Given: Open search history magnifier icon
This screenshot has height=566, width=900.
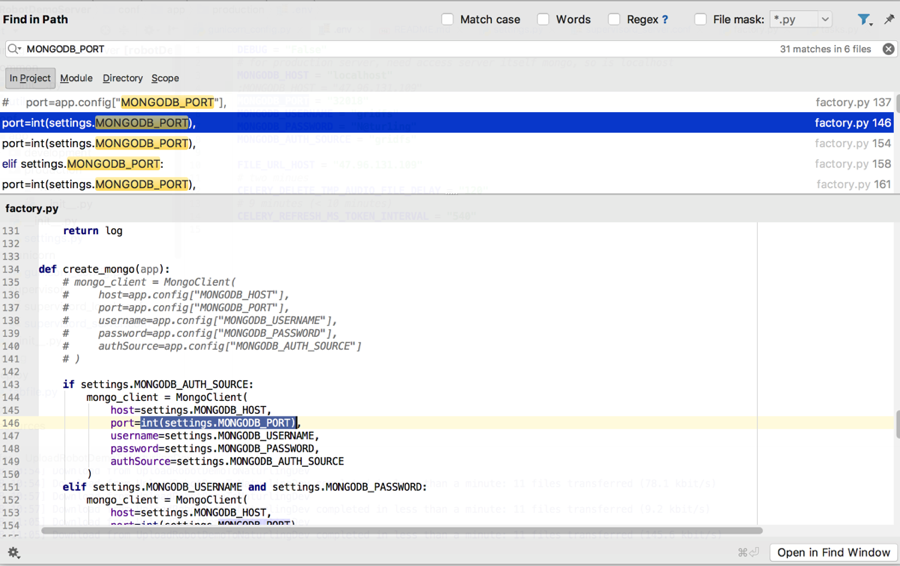Looking at the screenshot, I should (x=14, y=49).
